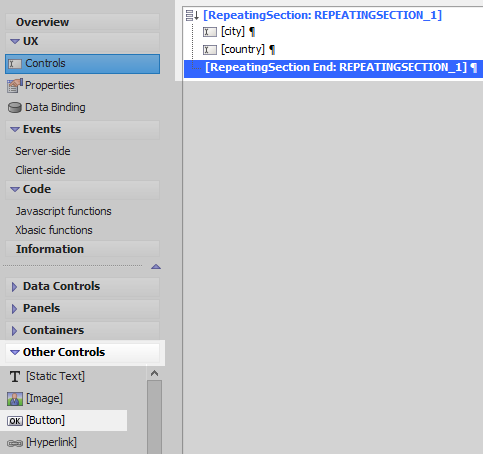Click the OK Button control icon
Image resolution: width=483 pixels, height=454 pixels.
tap(15, 421)
